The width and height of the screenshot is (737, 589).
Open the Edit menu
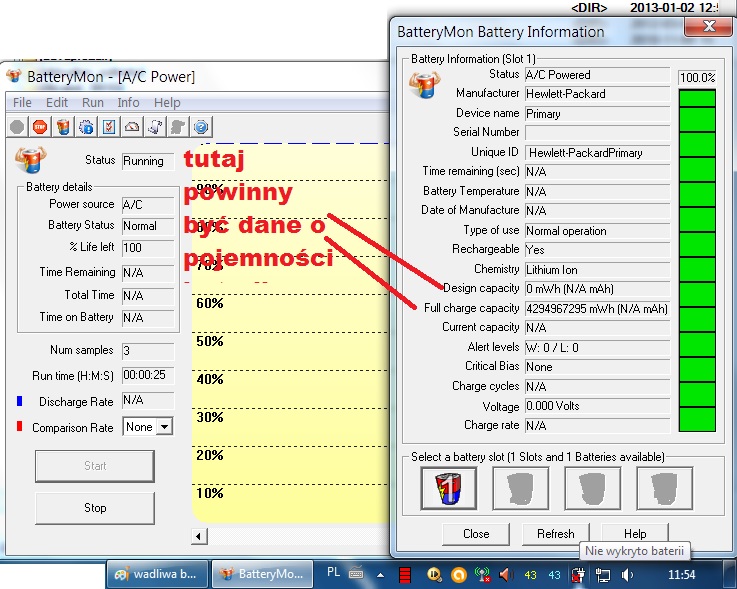(56, 102)
